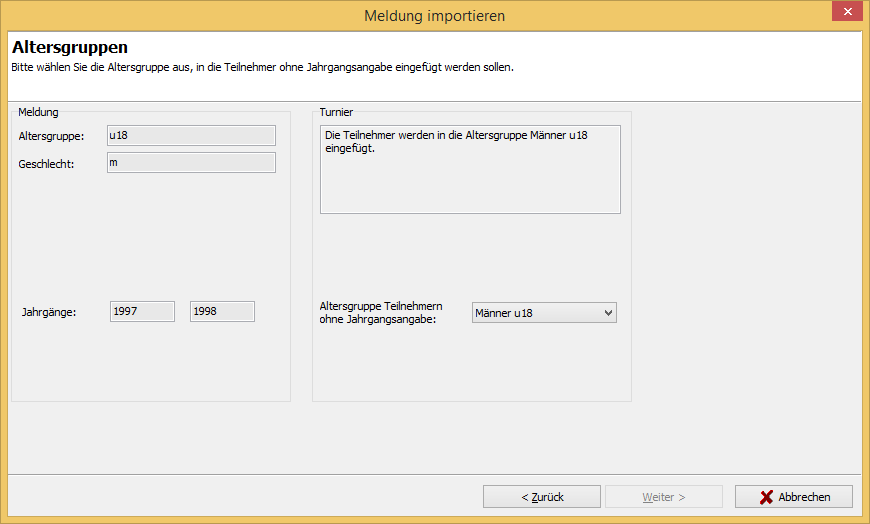Screen dimensions: 870x524
Task: Click the disabled Weiter button
Action: click(x=664, y=497)
